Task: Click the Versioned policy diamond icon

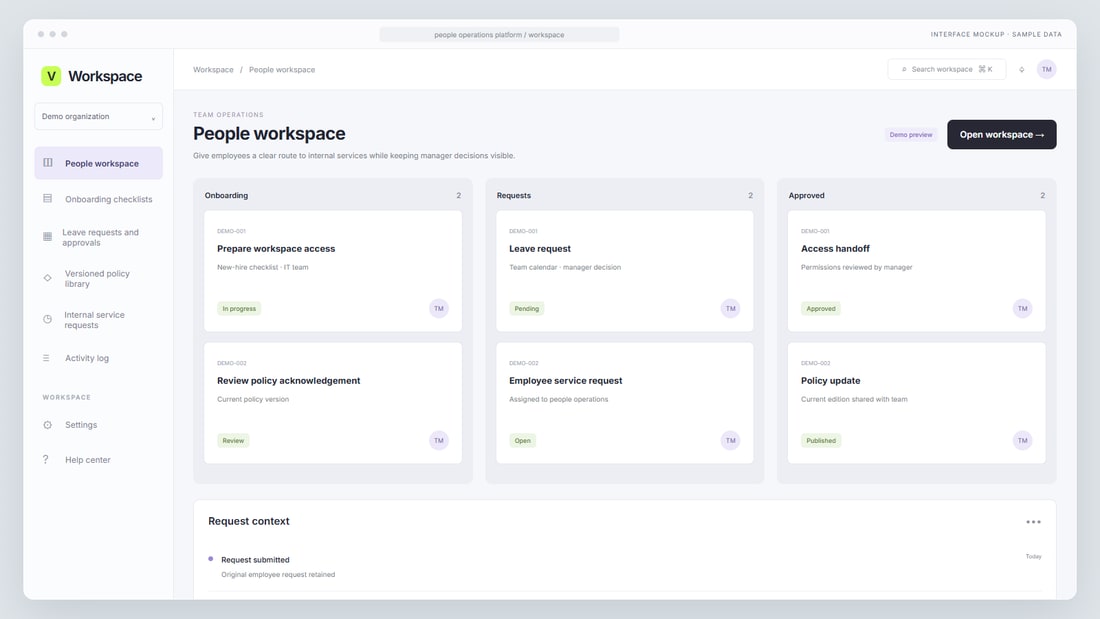Action: 48,278
